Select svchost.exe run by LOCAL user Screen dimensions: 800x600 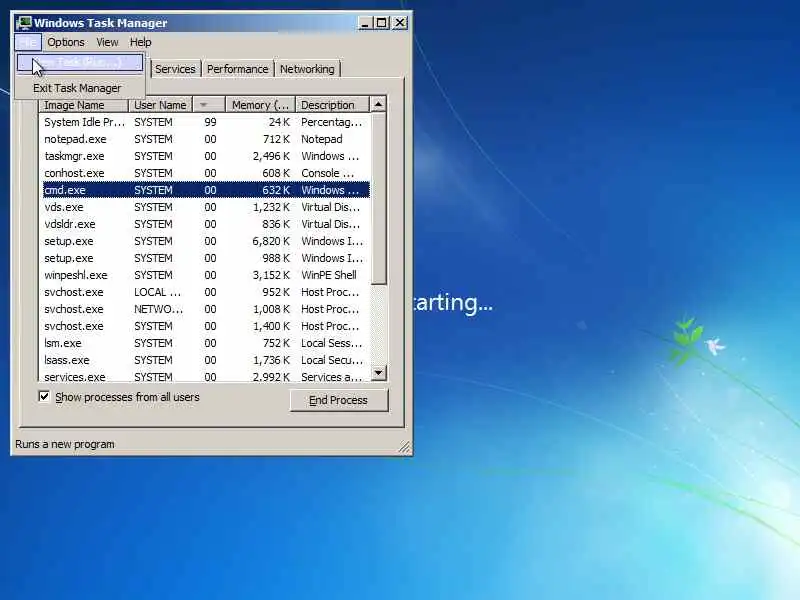[x=206, y=292]
